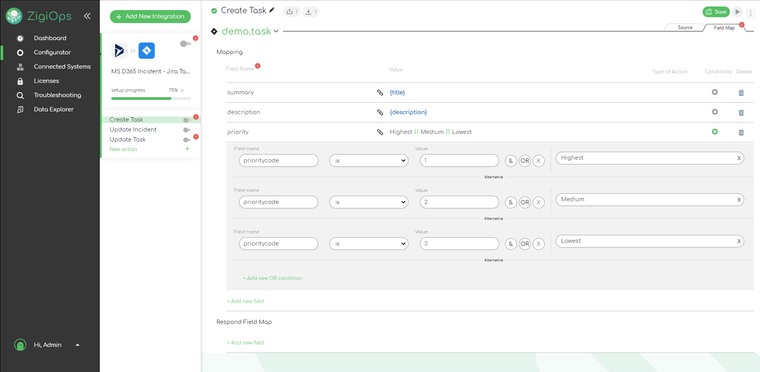Open Configurator in the sidebar
Screen dimensions: 760x372
[x=52, y=52]
